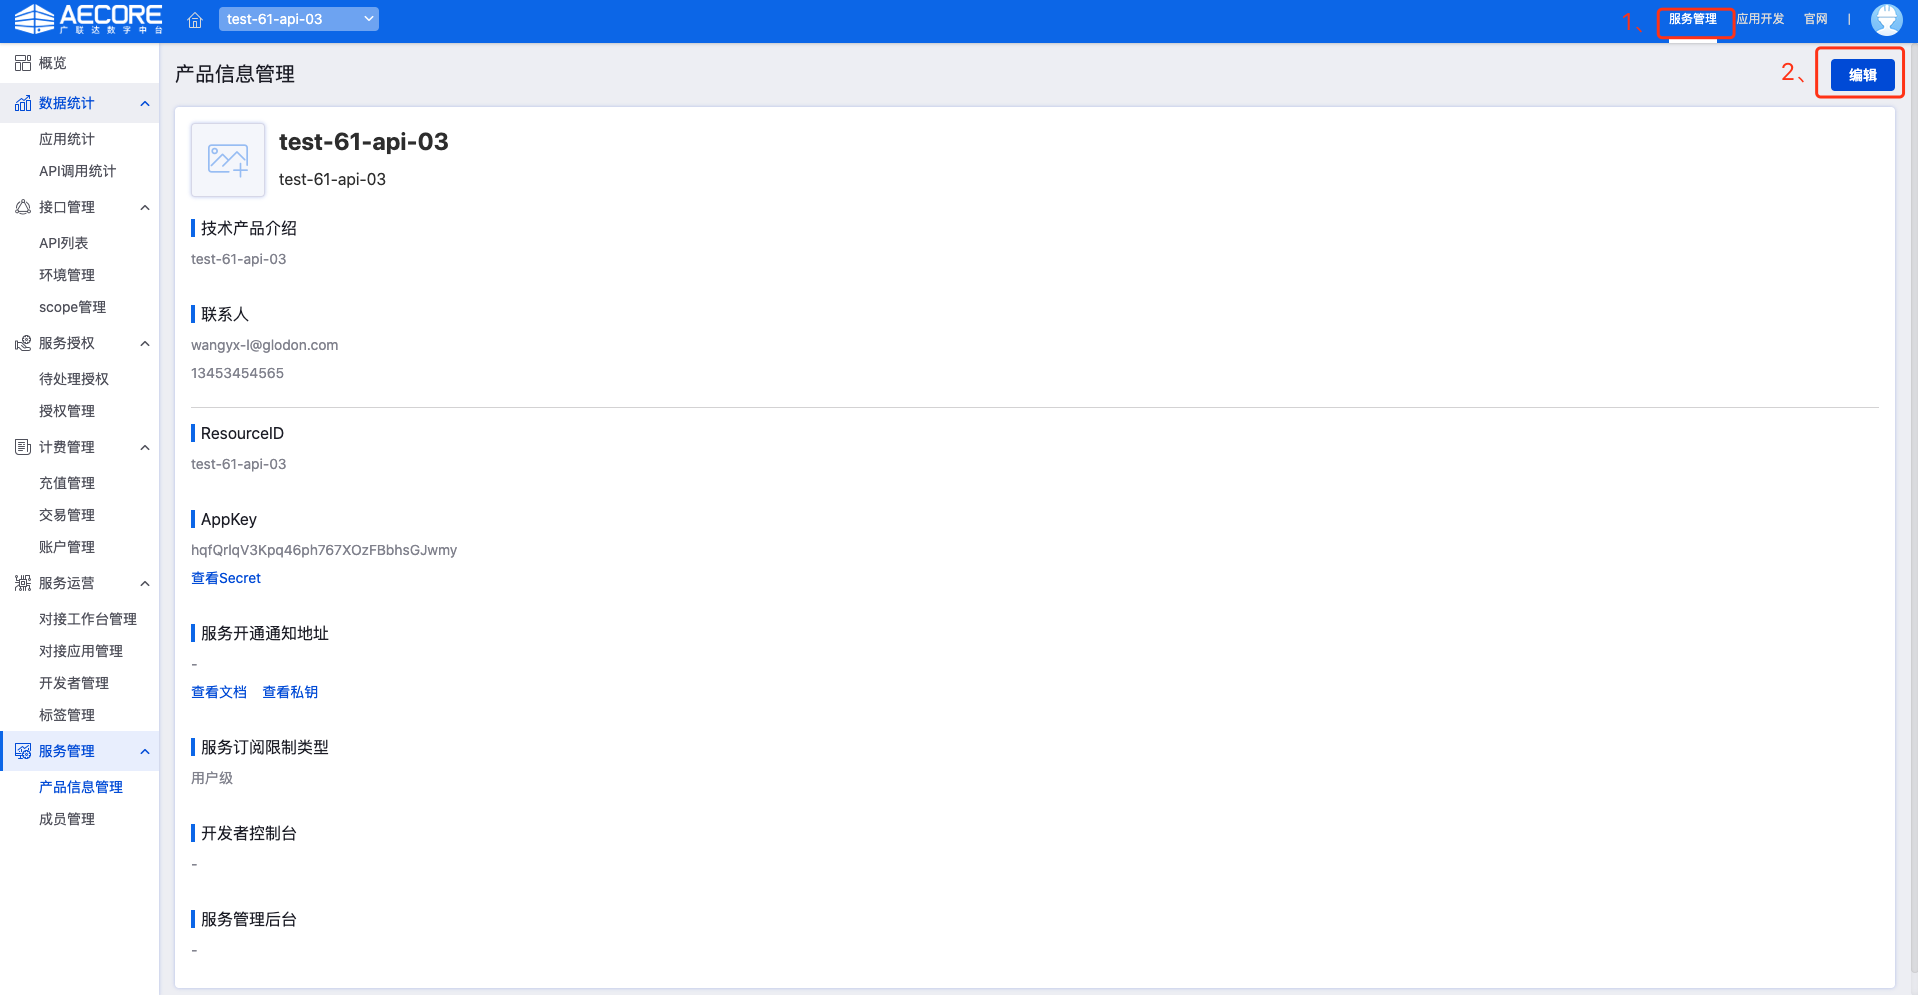Open 成员管理 in the sidebar
1918x995 pixels.
pyautogui.click(x=67, y=819)
